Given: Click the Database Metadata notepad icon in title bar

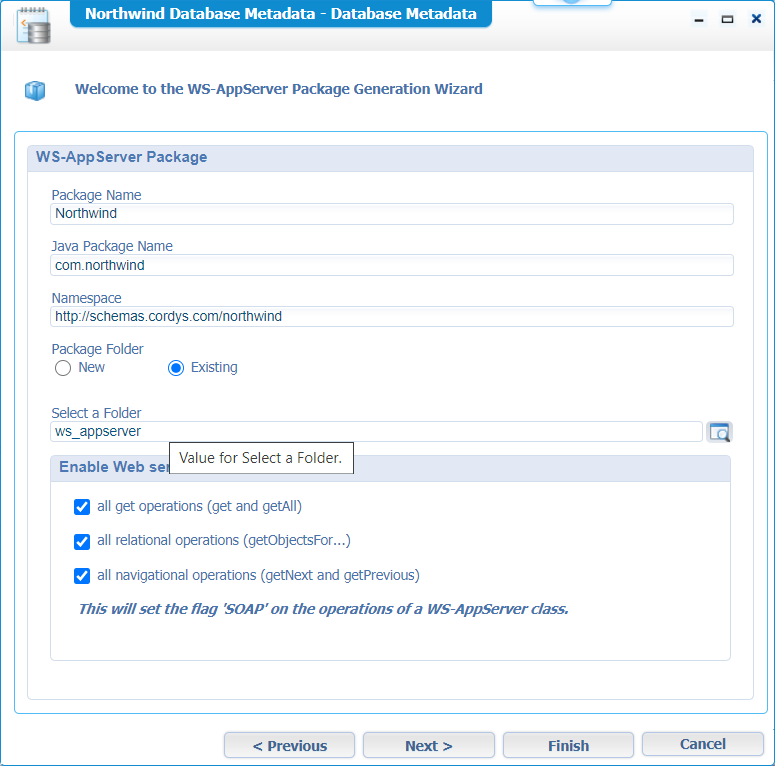Looking at the screenshot, I should point(34,26).
